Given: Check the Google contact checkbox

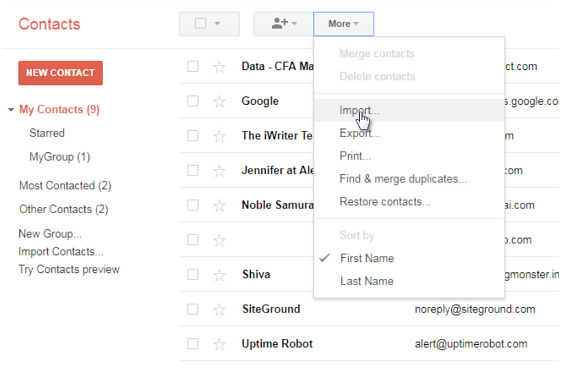Looking at the screenshot, I should [193, 101].
